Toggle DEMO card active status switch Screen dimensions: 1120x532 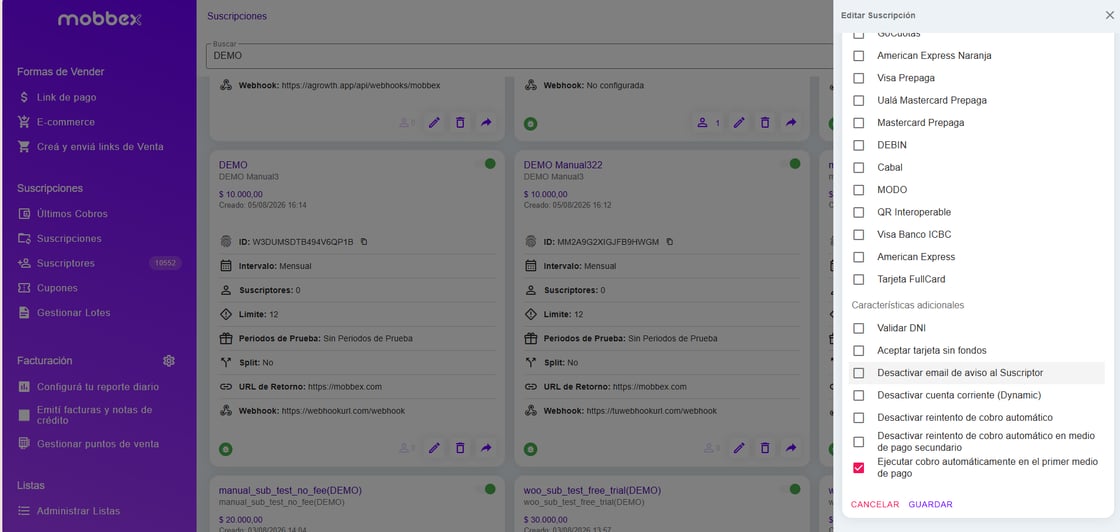tap(486, 164)
